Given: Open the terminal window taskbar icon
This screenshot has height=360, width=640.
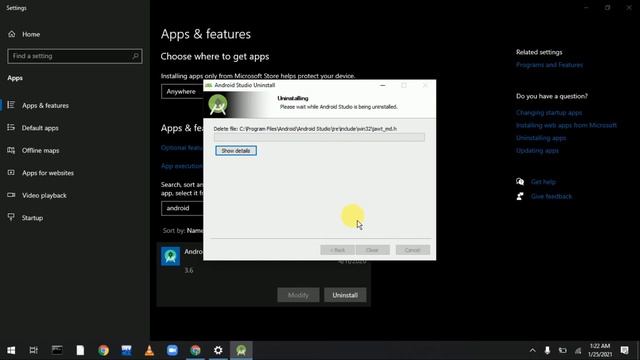Looking at the screenshot, I should pos(57,350).
